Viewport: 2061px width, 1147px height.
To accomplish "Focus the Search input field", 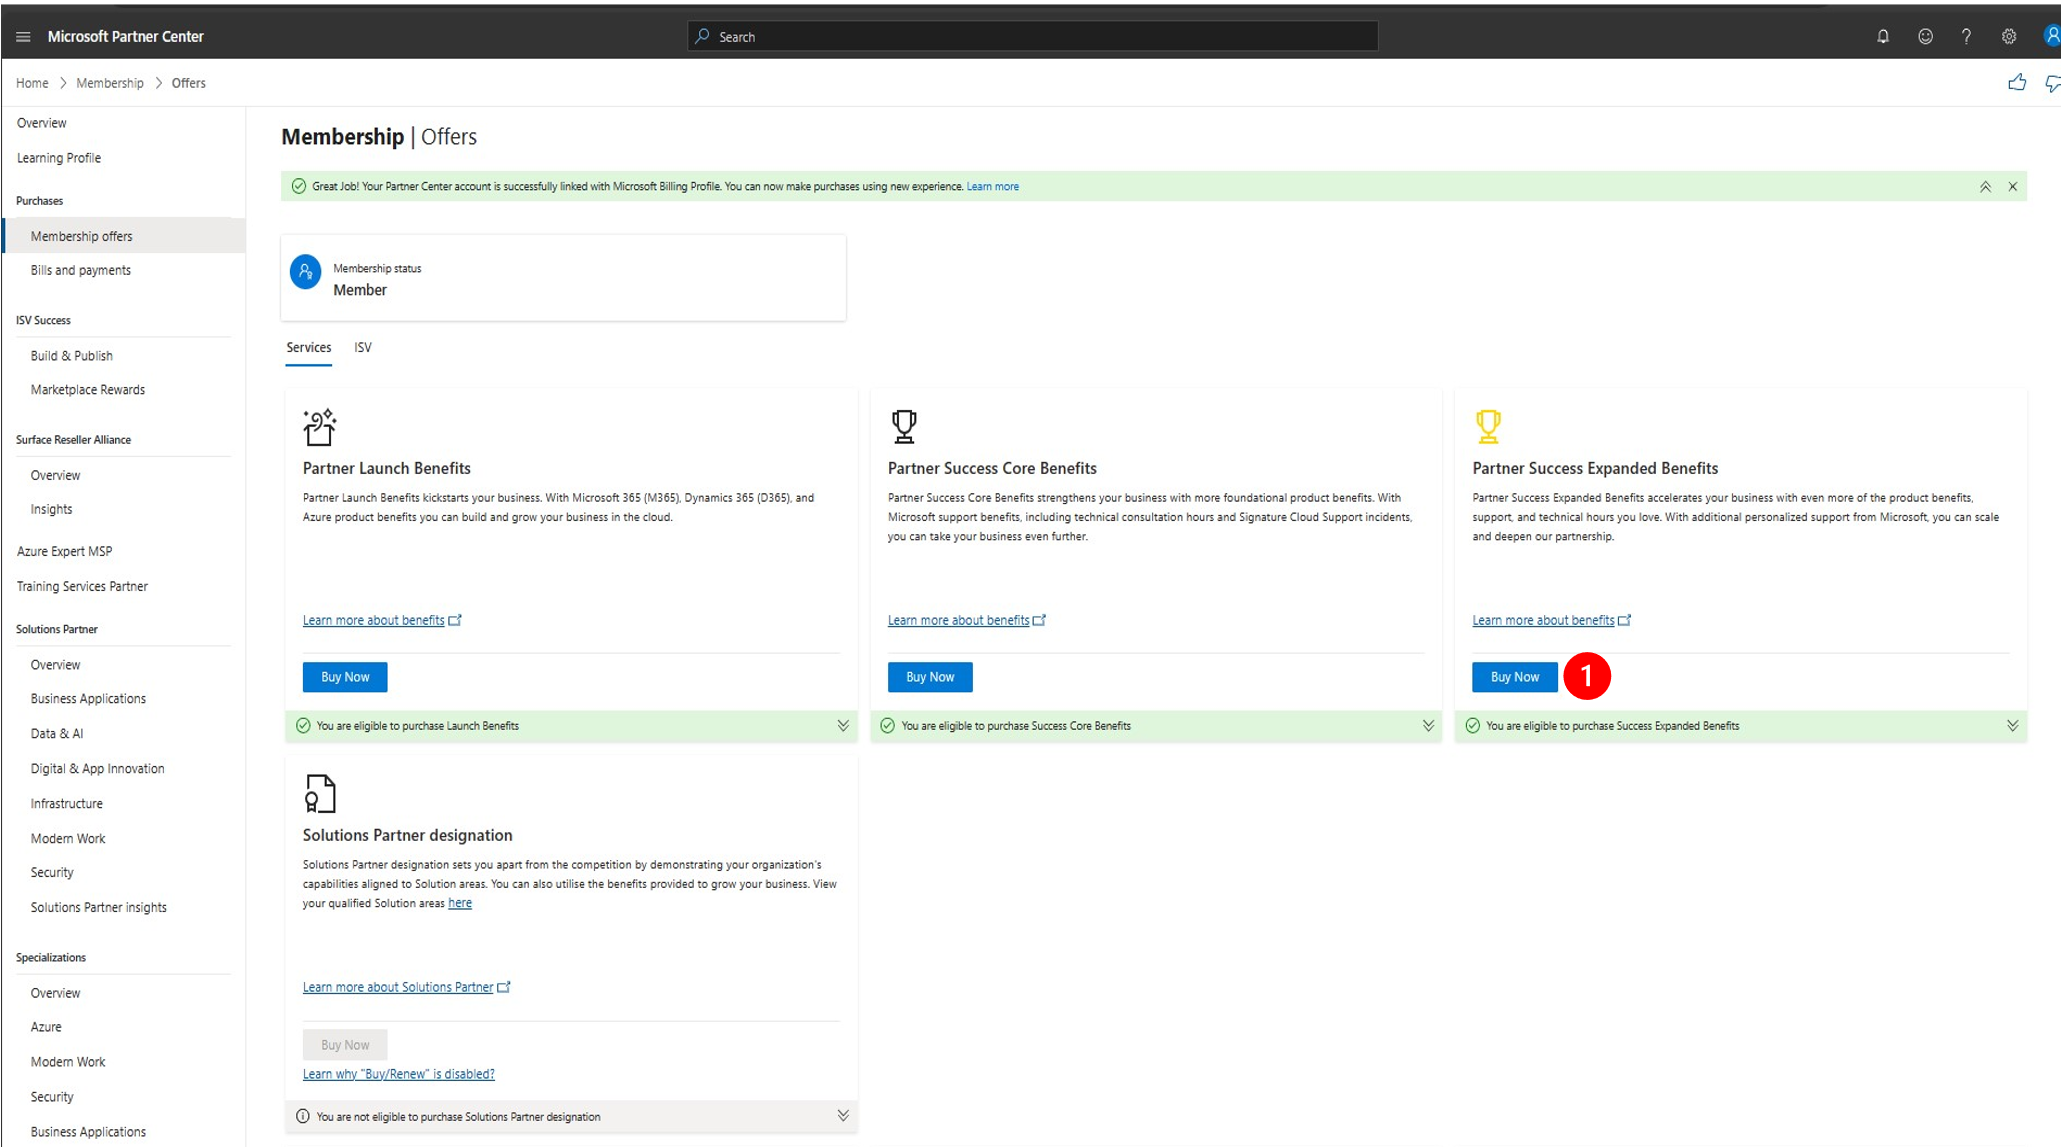I will 1033,37.
